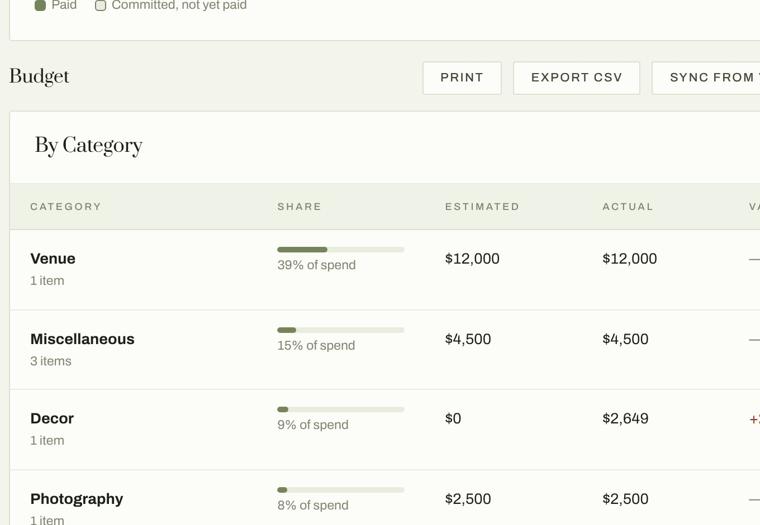Click Decor actual value $2,649
This screenshot has width=760, height=525.
[x=625, y=419]
